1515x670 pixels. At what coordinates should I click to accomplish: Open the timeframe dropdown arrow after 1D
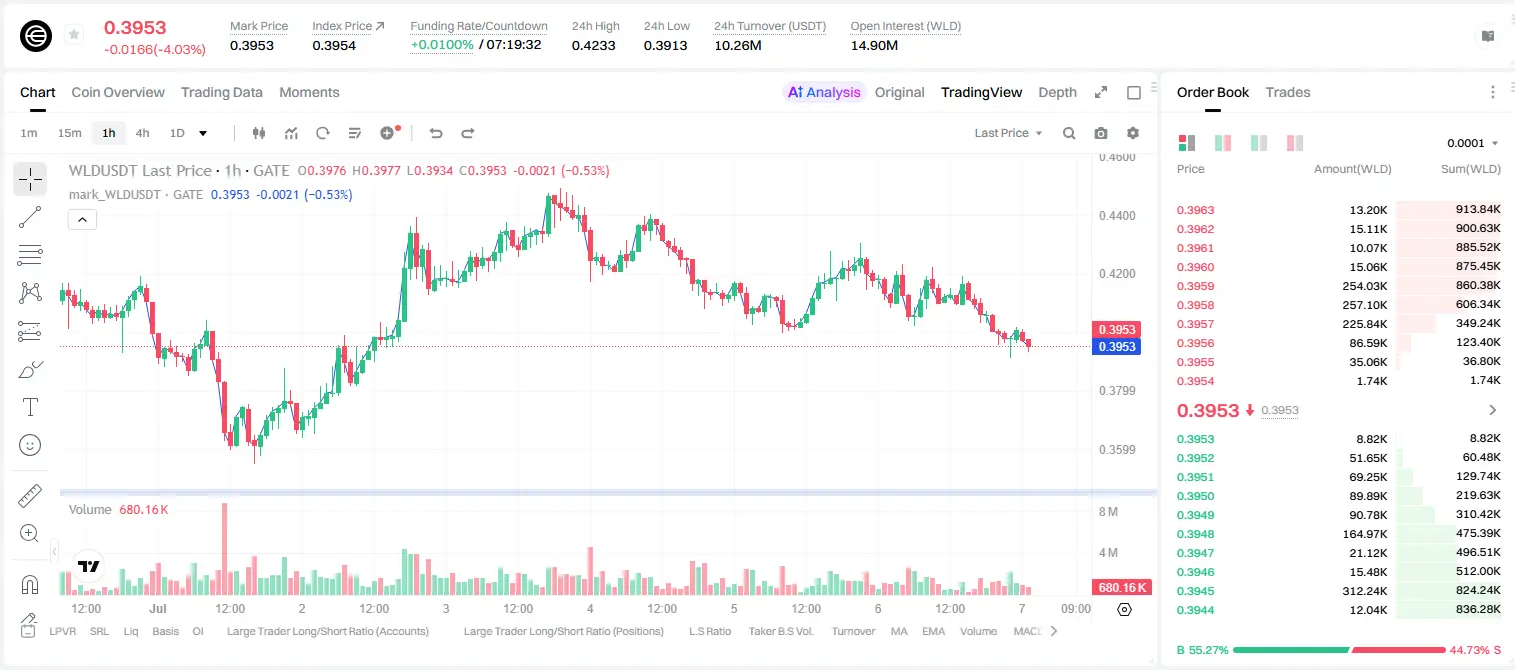point(203,133)
